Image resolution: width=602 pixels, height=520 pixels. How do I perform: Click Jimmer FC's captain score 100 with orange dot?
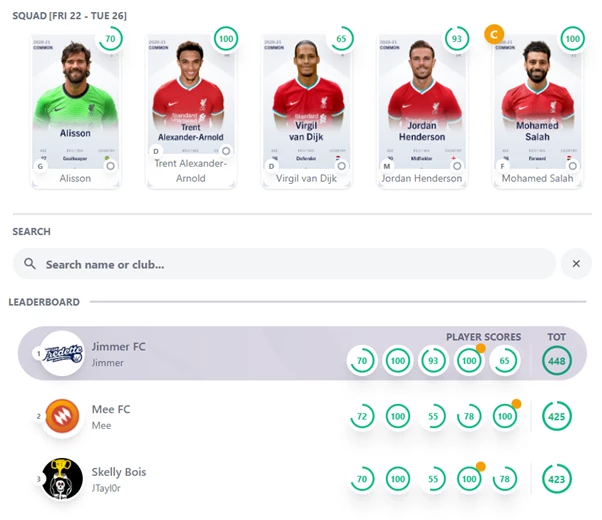pos(469,361)
